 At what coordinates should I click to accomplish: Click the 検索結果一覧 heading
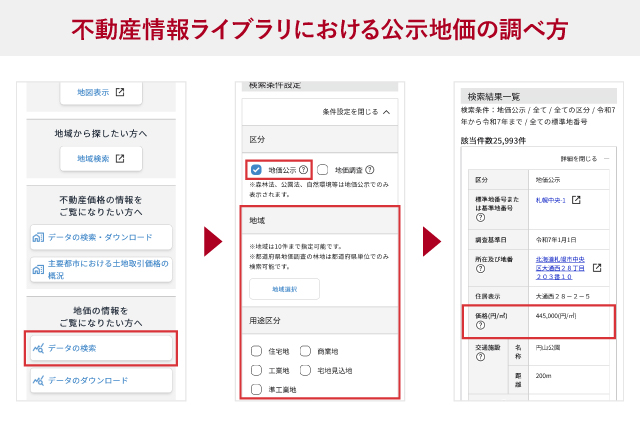coord(494,97)
